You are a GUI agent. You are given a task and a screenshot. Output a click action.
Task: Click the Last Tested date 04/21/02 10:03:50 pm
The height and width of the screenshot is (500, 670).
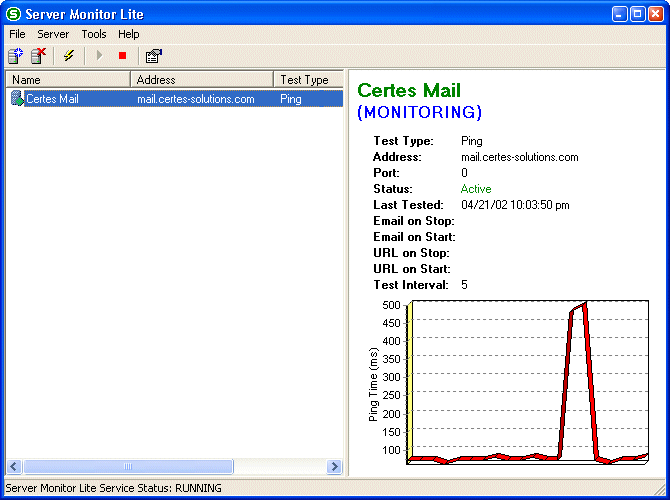515,205
